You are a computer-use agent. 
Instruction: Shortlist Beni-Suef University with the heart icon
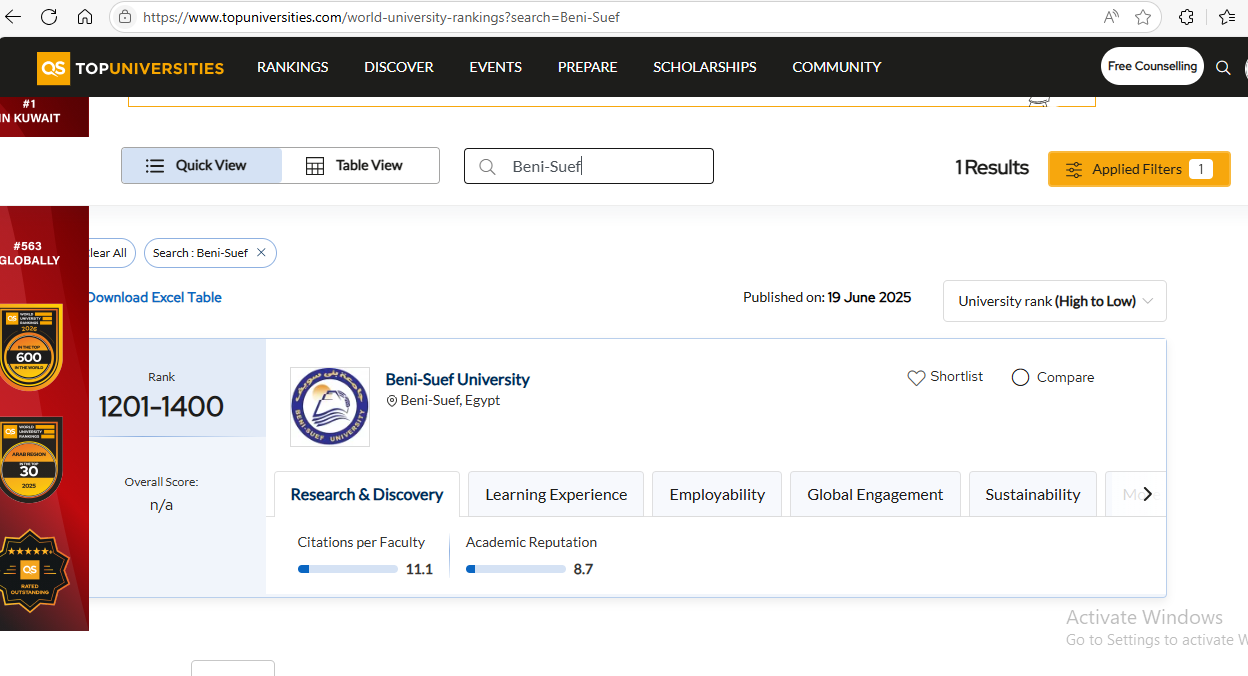tap(916, 378)
